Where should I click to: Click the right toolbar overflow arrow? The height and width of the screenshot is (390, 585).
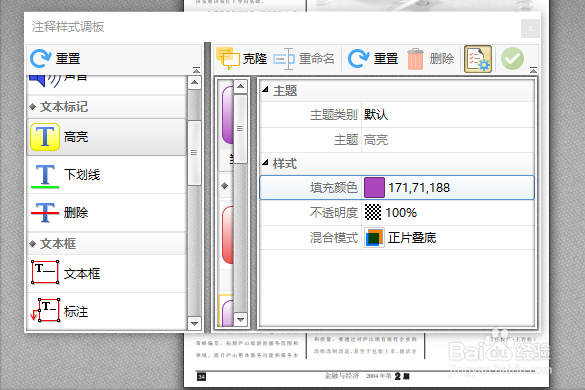534,70
